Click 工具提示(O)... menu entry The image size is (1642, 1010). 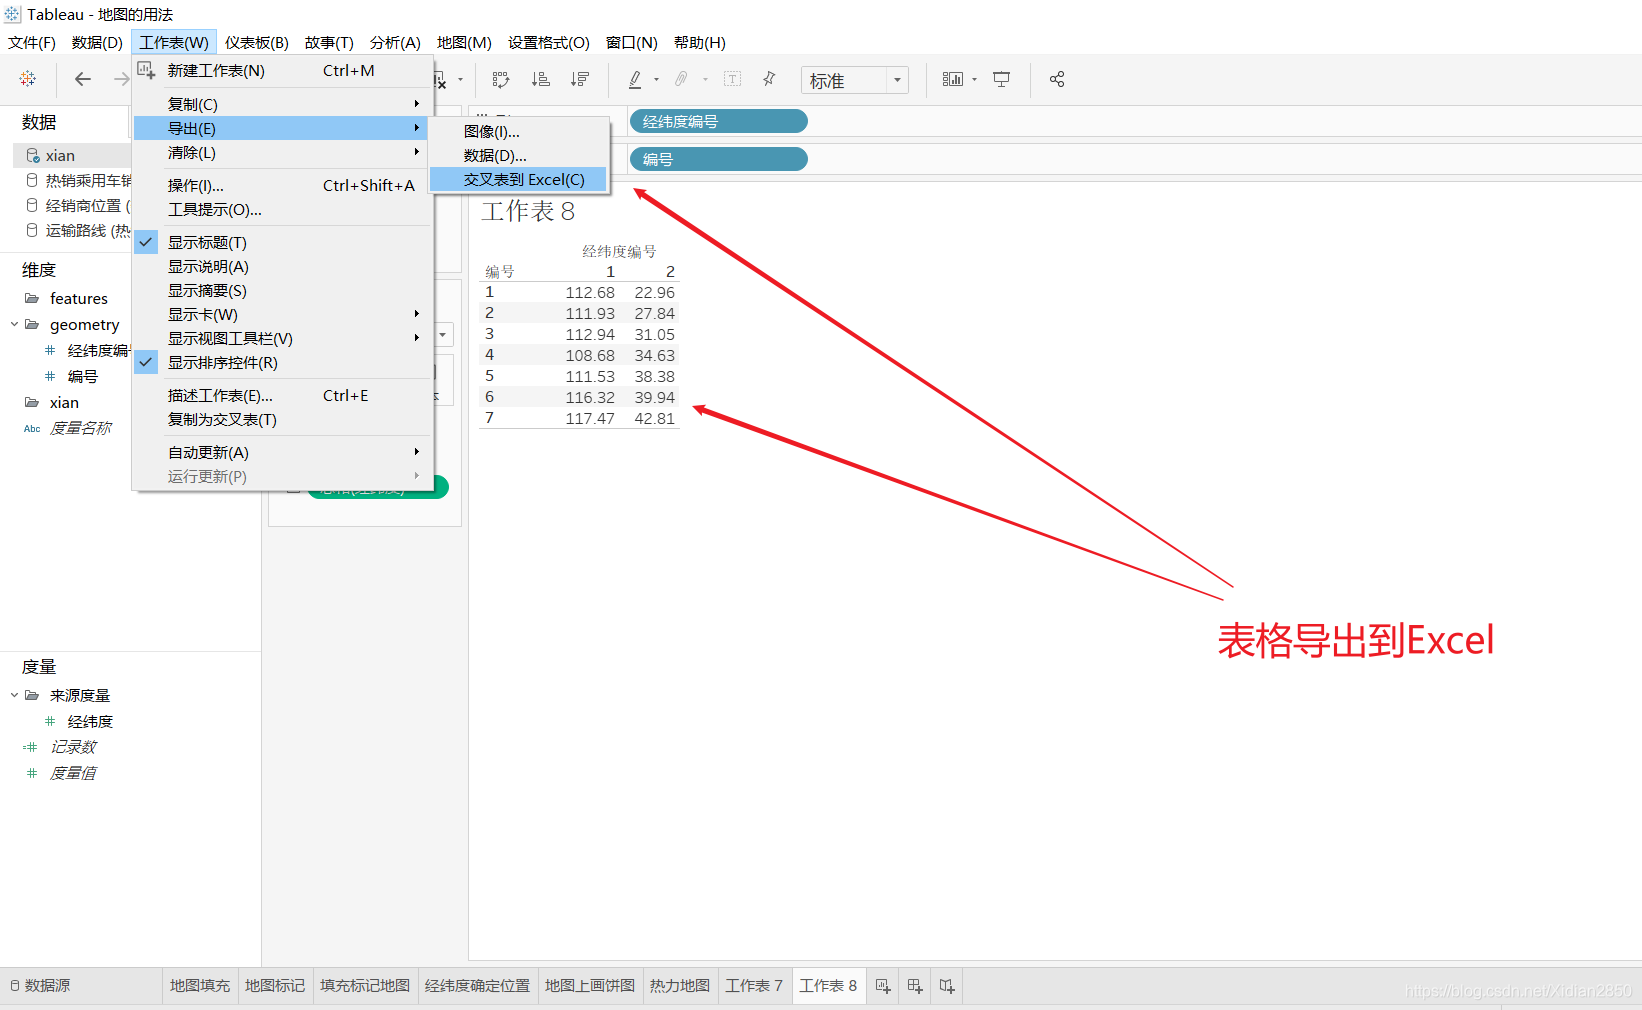coord(282,209)
